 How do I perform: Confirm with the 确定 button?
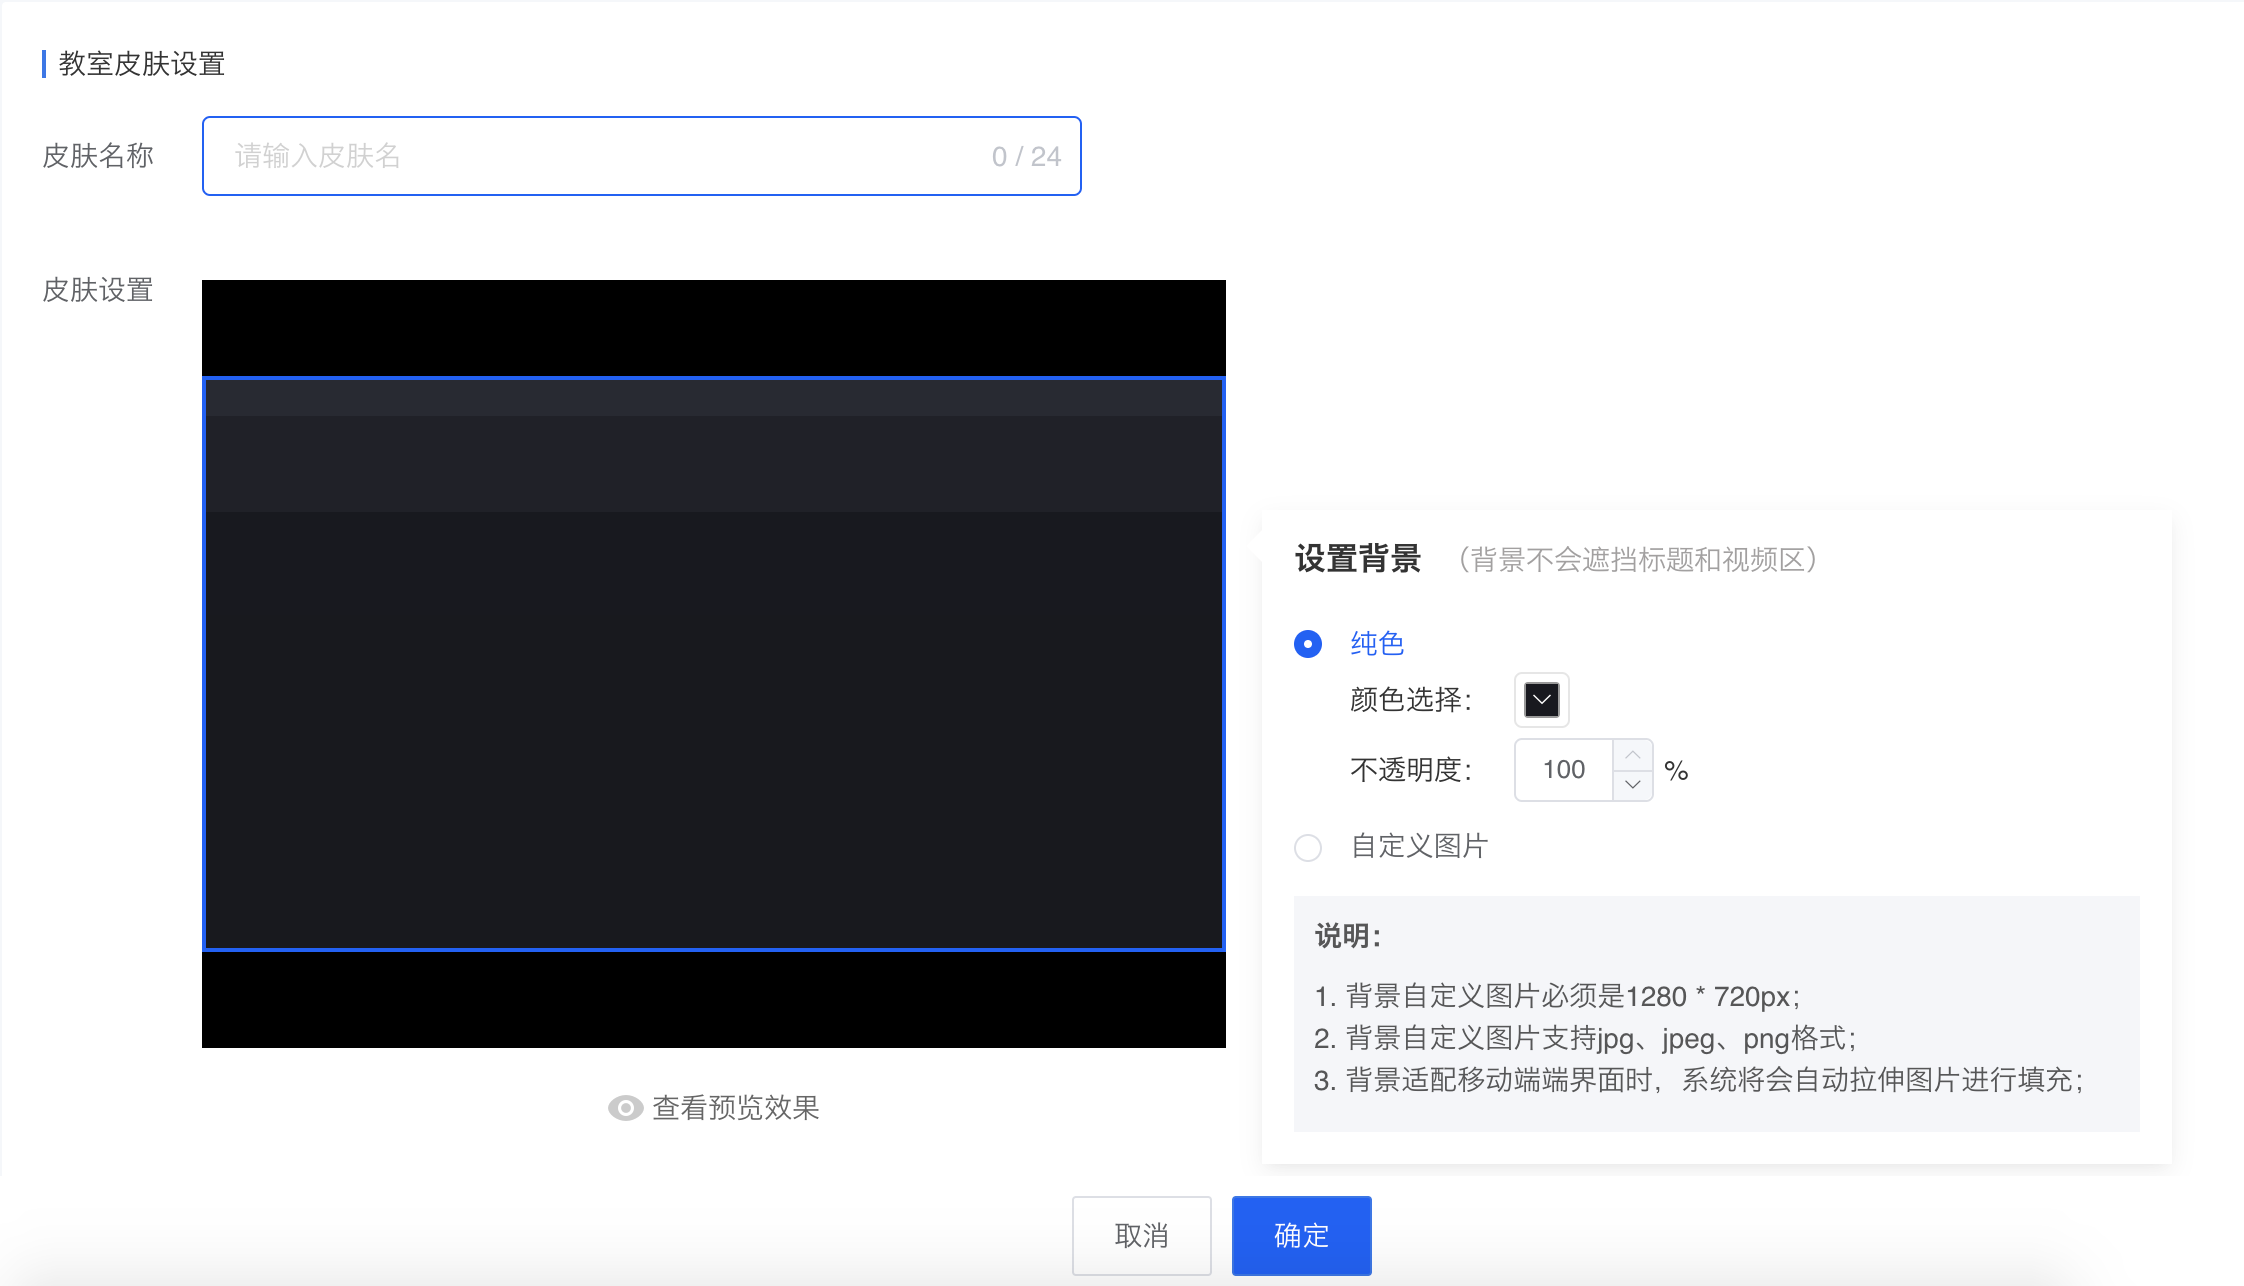1301,1236
